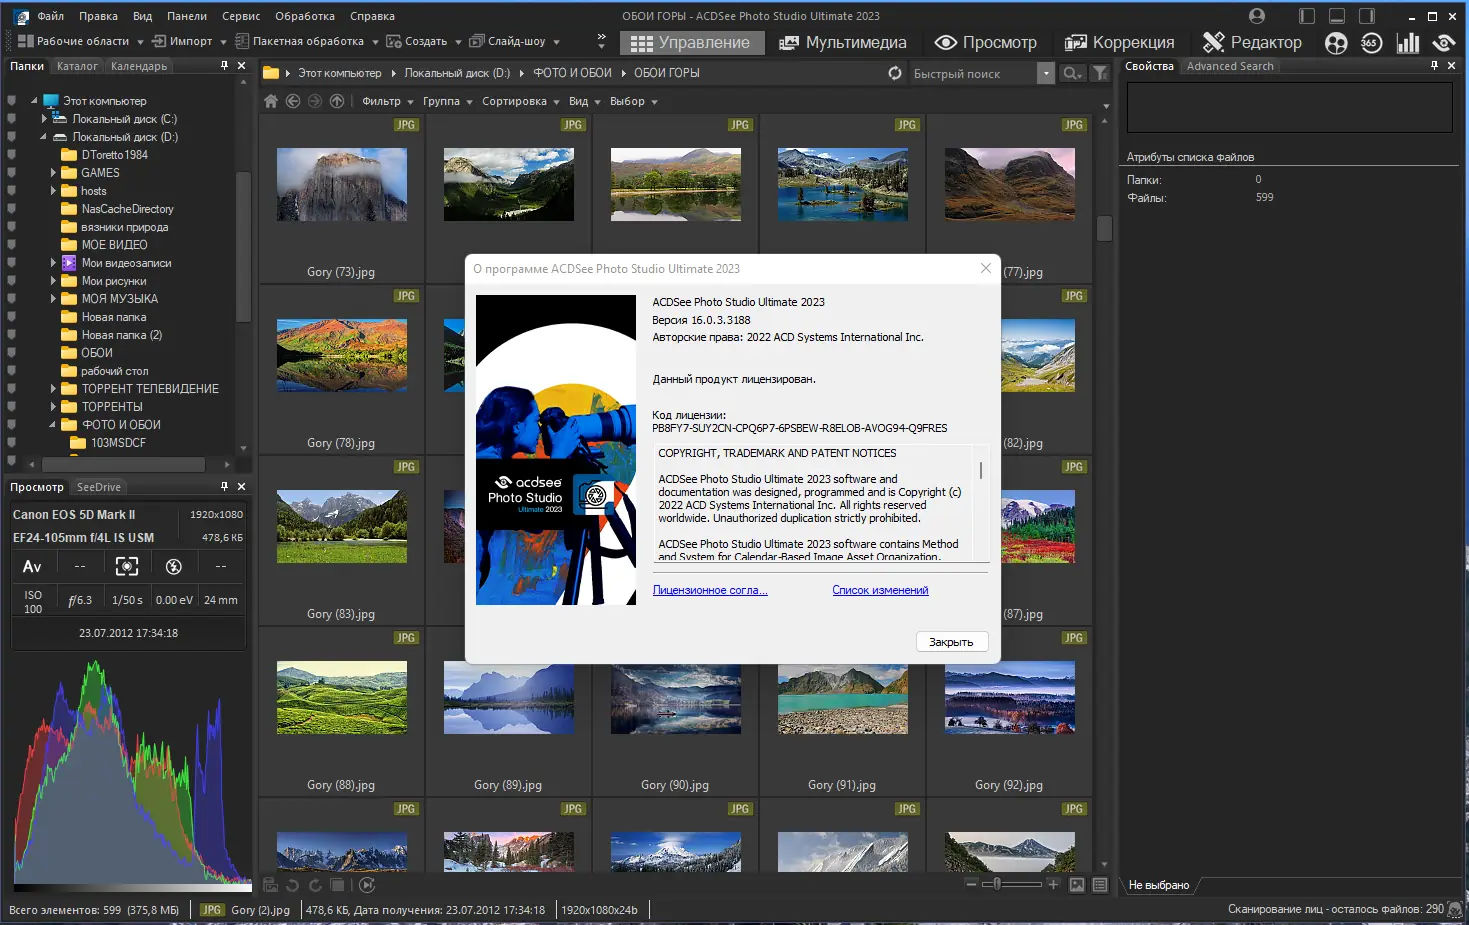Zoom in thumbnails with plus icon

coord(1052,884)
